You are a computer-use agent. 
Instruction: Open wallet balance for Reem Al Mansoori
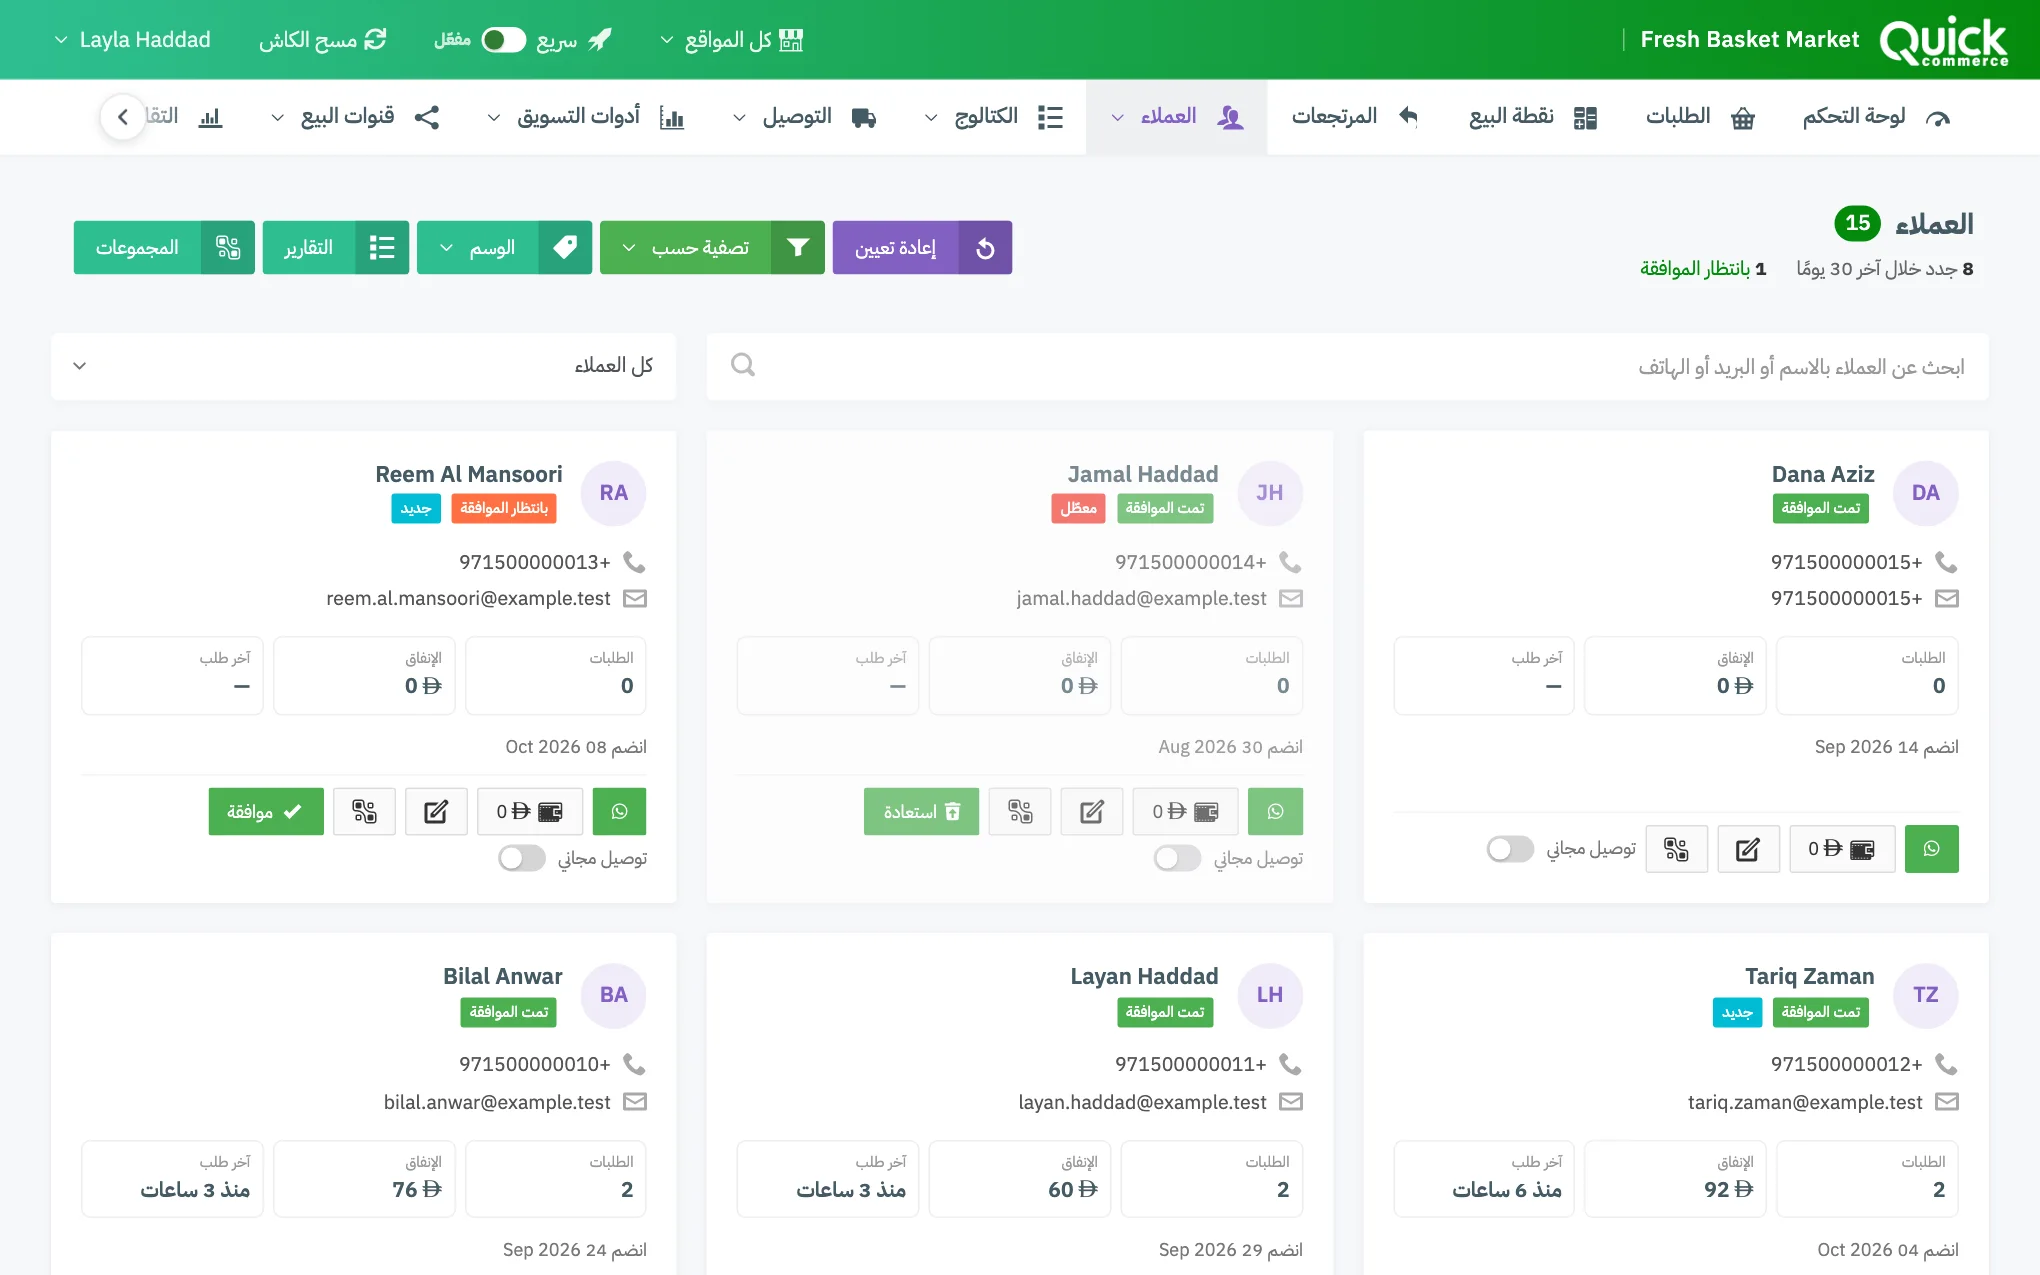click(530, 811)
